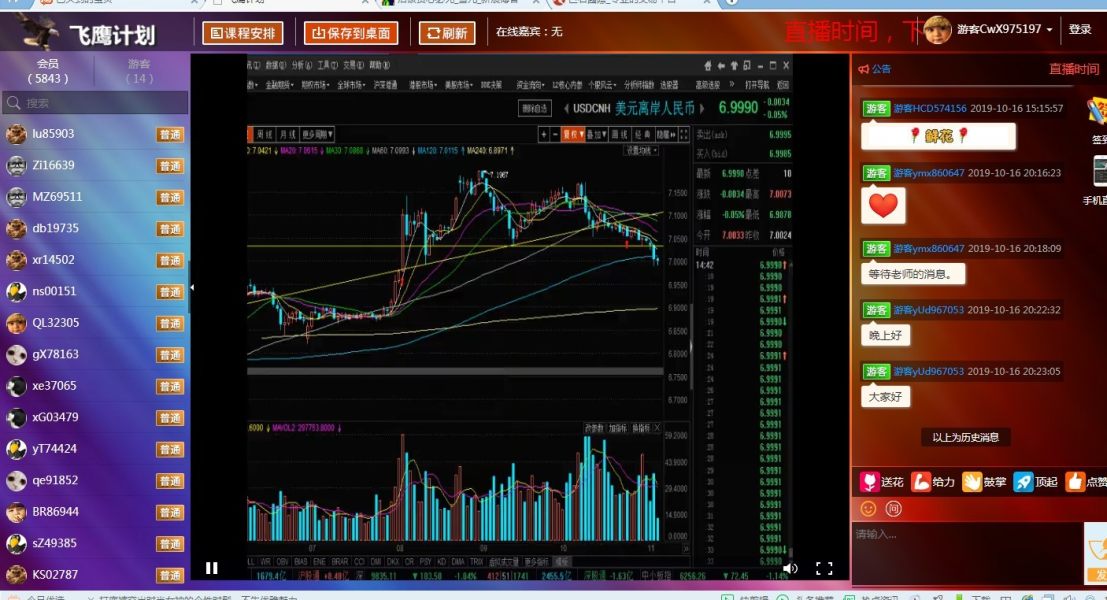Switch to the 游客 (14) tab
1107x600 pixels.
coord(139,71)
